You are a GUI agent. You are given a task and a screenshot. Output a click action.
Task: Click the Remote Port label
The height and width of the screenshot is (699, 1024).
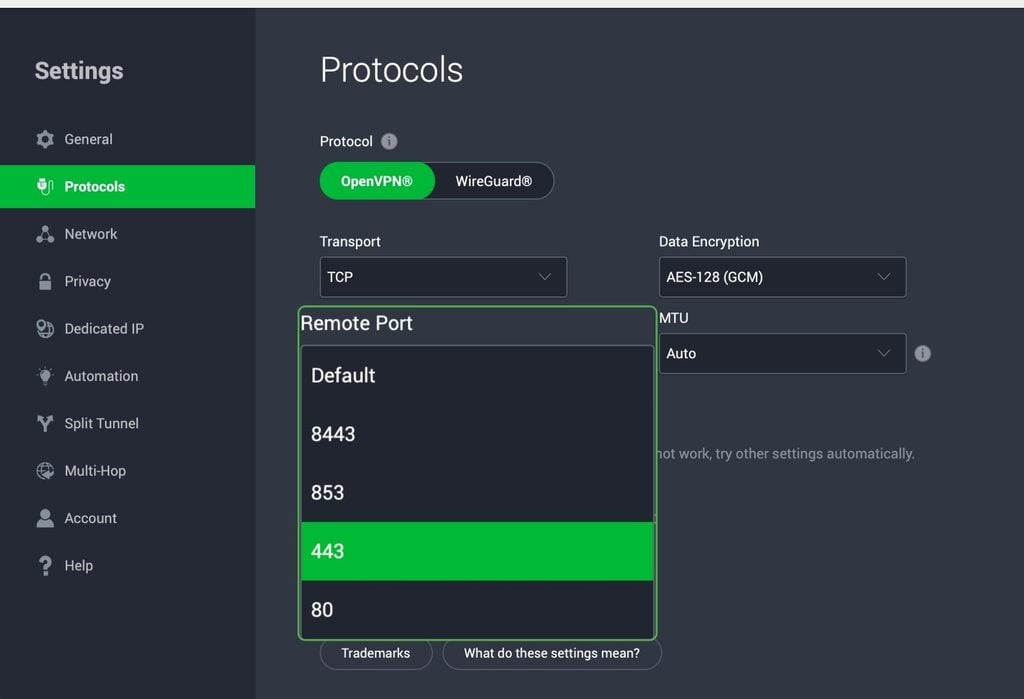tap(357, 323)
